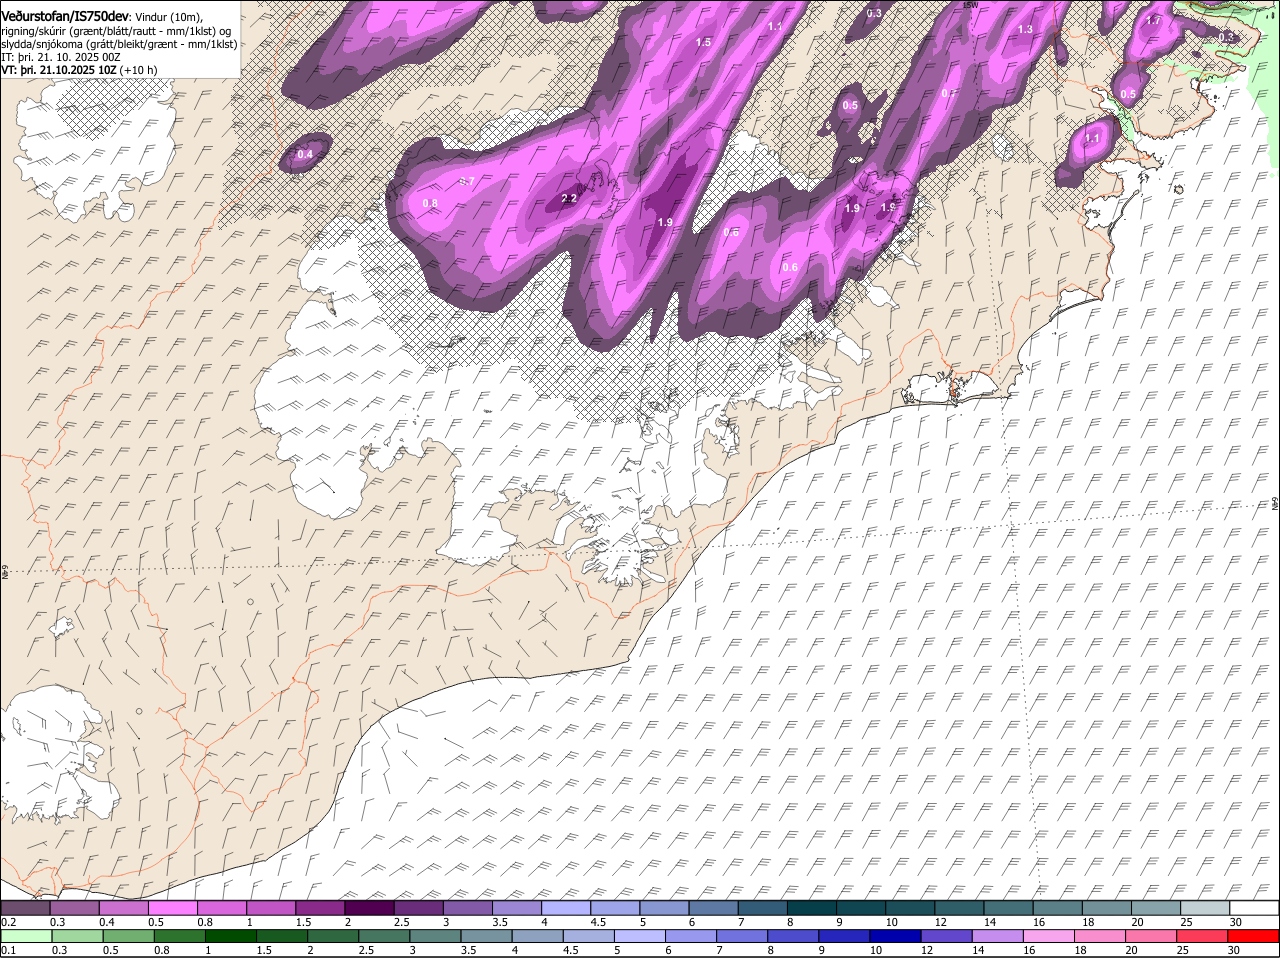
Task: Click the 0.8 precipitation label on the map
Action: 430,203
